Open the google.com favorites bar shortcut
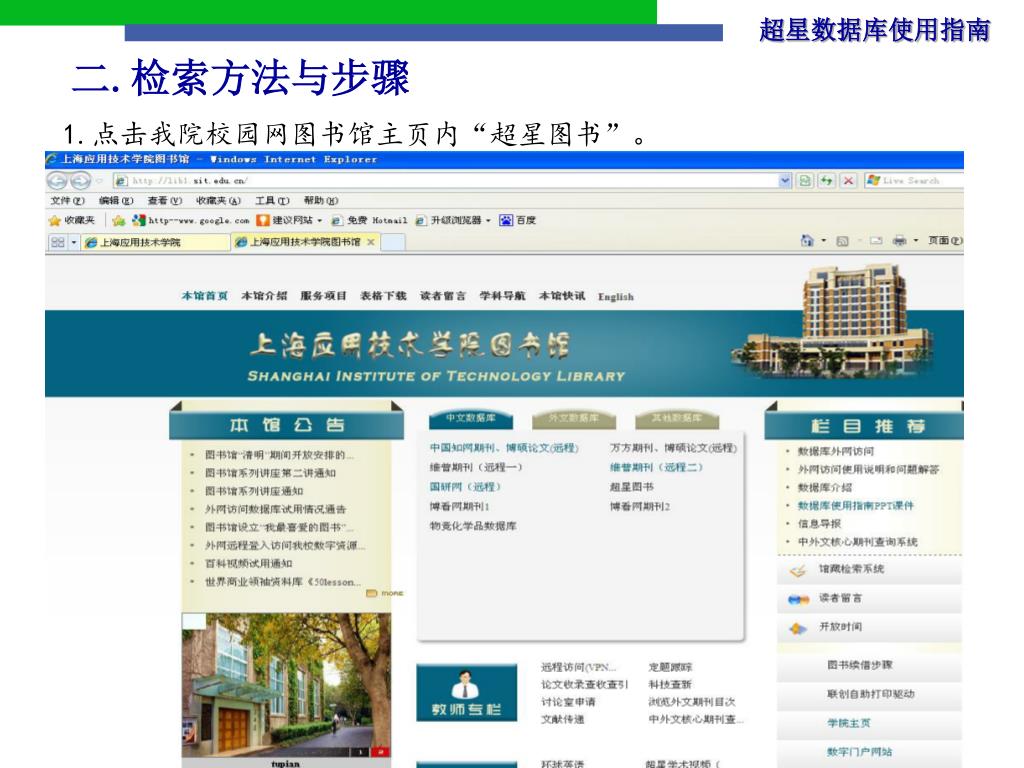This screenshot has height=768, width=1024. [x=191, y=220]
